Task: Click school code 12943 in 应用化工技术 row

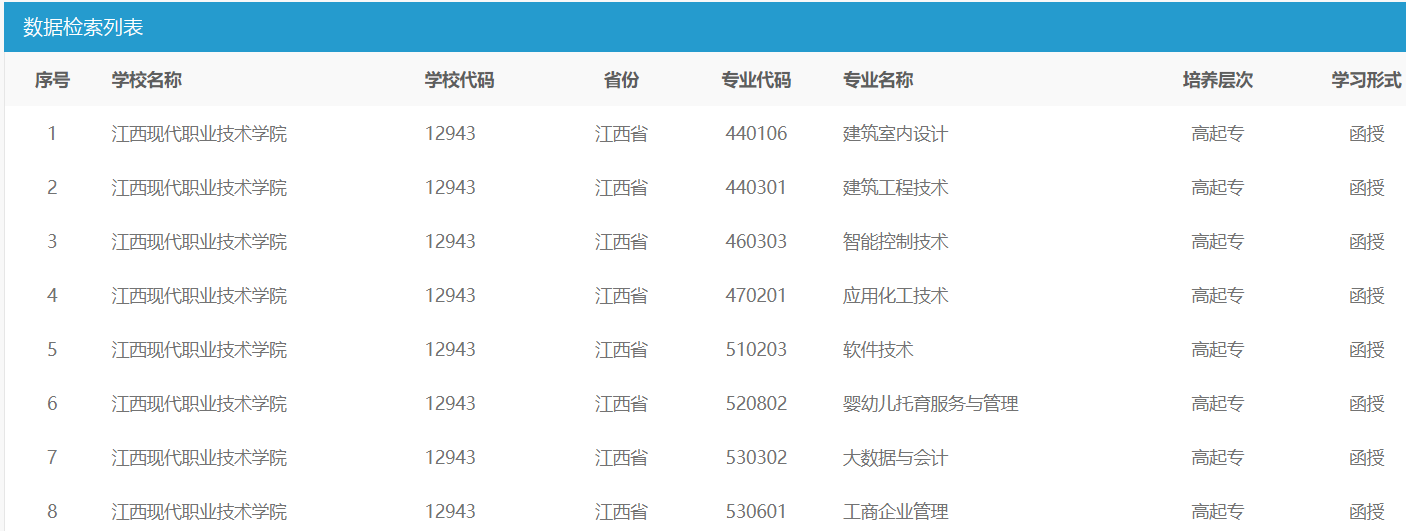Action: click(450, 295)
